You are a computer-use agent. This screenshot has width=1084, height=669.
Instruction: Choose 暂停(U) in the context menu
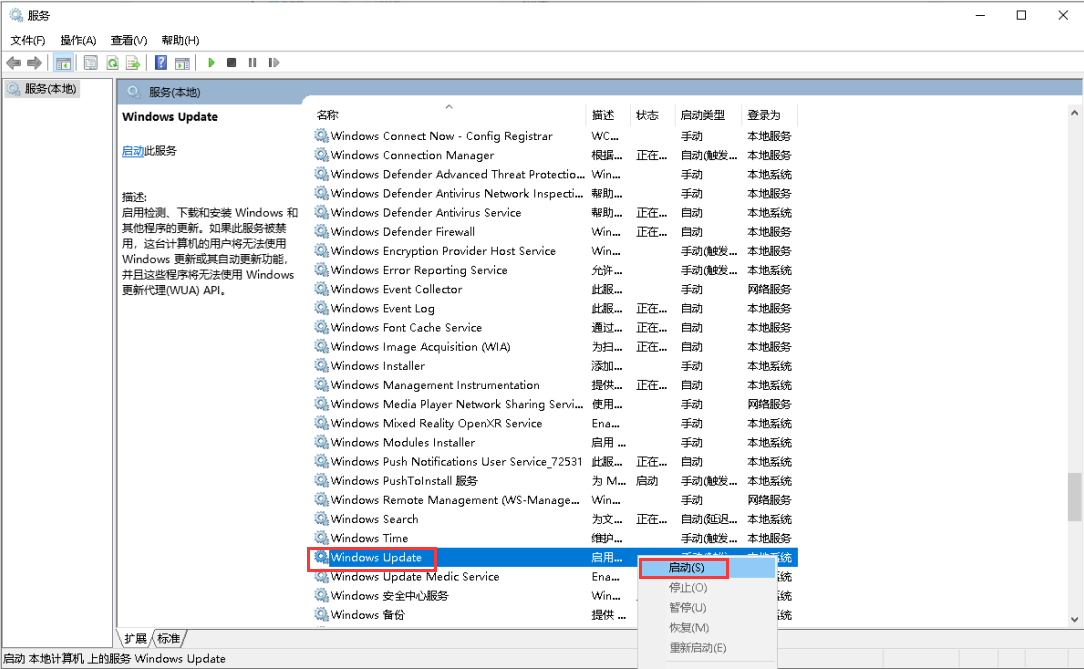click(x=707, y=607)
